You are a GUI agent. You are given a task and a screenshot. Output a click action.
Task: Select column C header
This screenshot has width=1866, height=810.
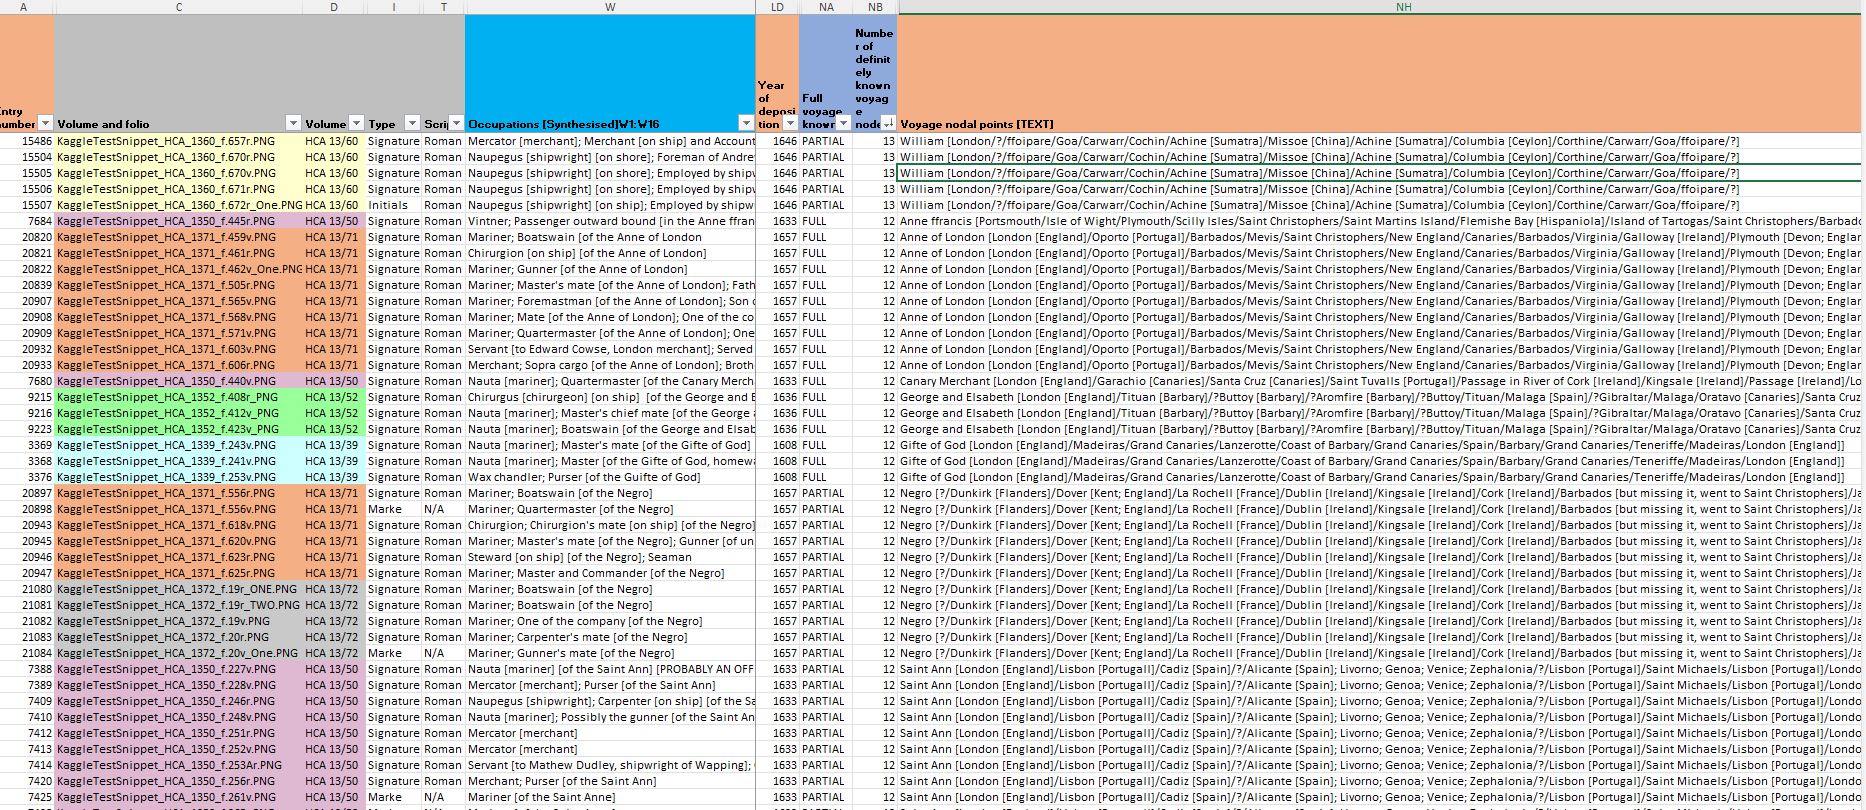(179, 7)
